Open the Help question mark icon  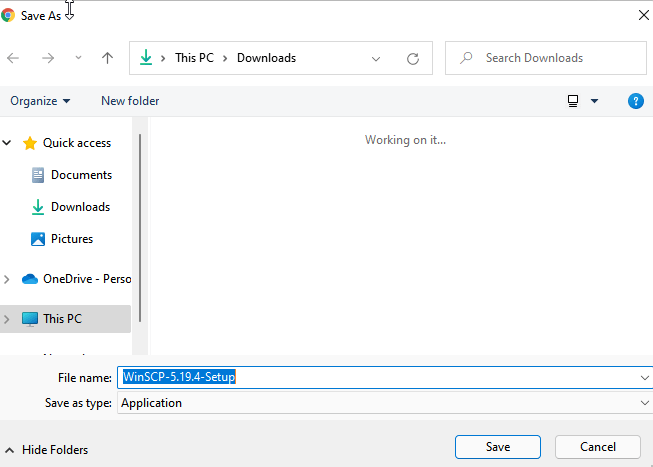click(x=635, y=101)
